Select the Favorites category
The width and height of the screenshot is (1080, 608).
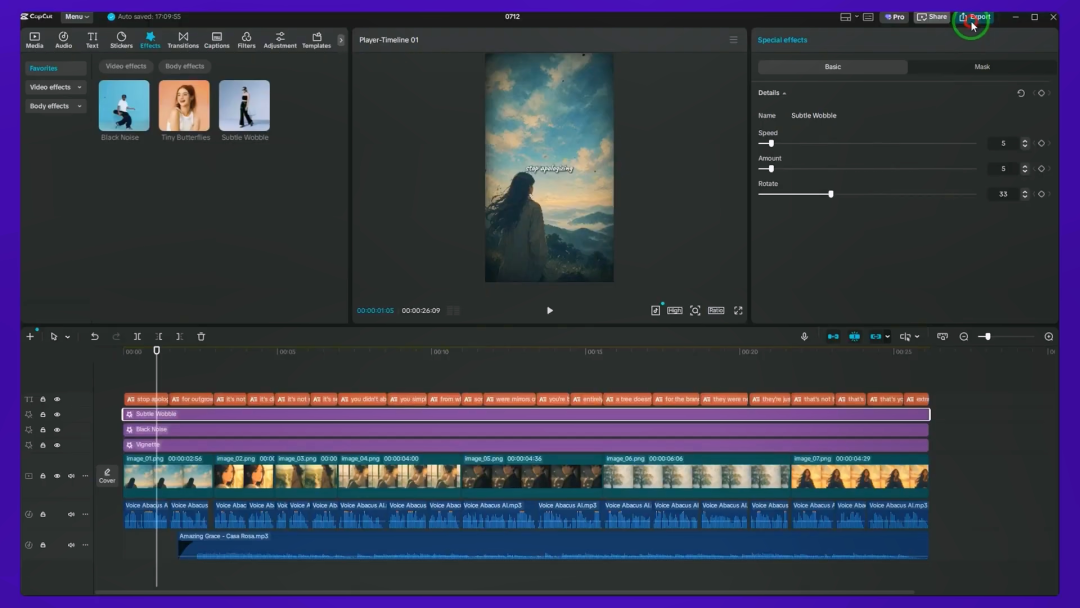click(x=55, y=68)
